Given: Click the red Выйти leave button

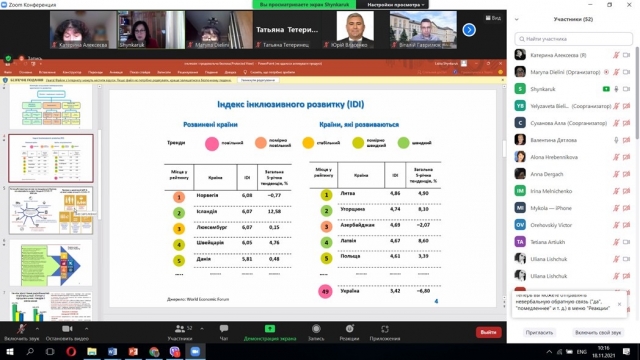Looking at the screenshot, I should (488, 332).
